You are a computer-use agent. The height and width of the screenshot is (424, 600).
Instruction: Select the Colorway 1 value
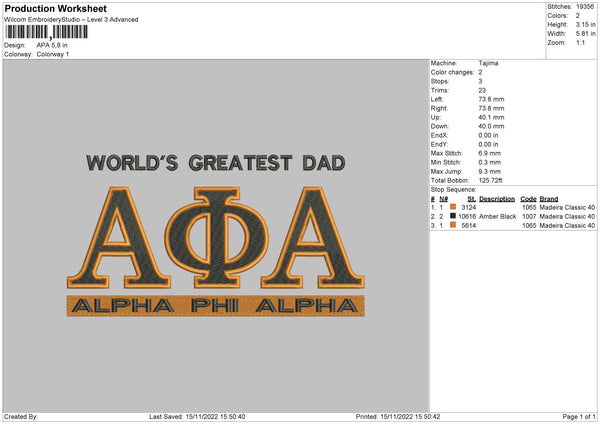tap(53, 54)
